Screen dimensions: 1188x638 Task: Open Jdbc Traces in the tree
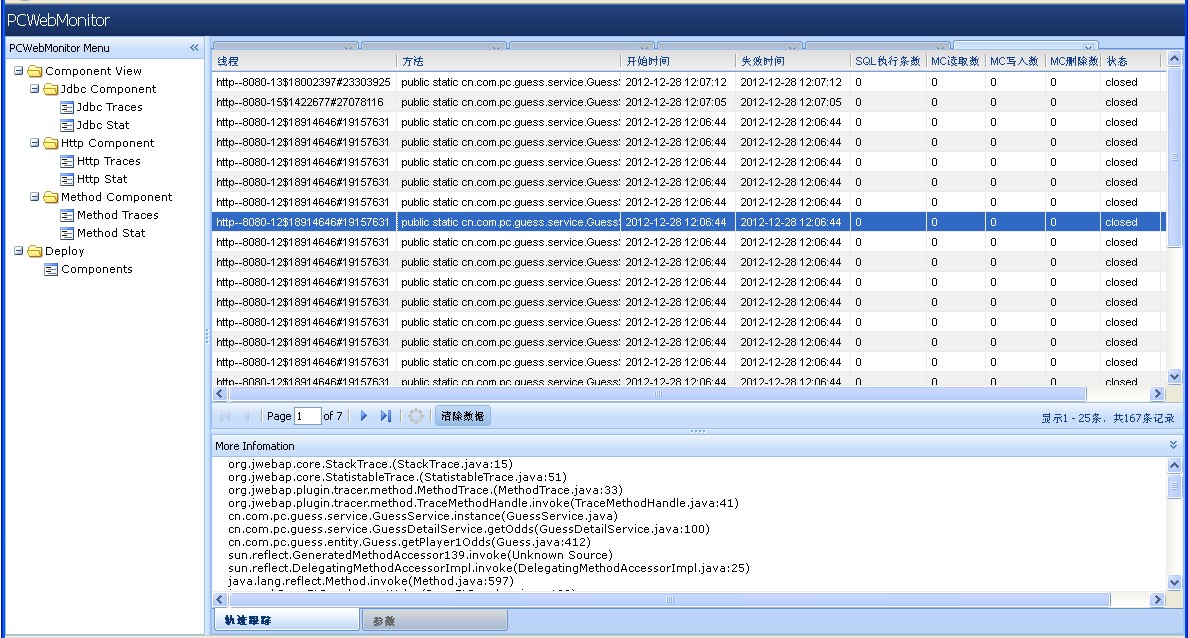pos(109,107)
